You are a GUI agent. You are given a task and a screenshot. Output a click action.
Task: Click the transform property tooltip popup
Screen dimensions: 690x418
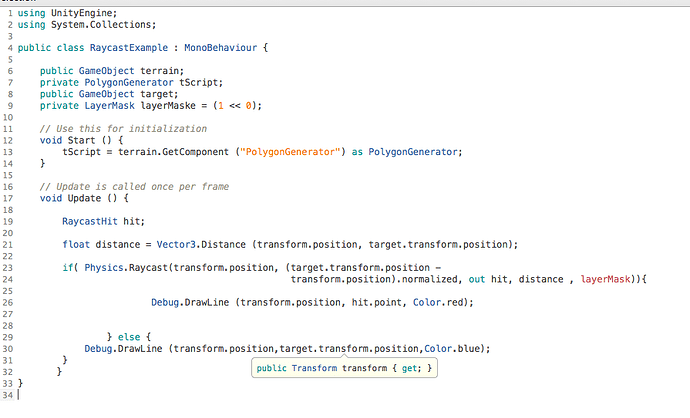pyautogui.click(x=345, y=369)
